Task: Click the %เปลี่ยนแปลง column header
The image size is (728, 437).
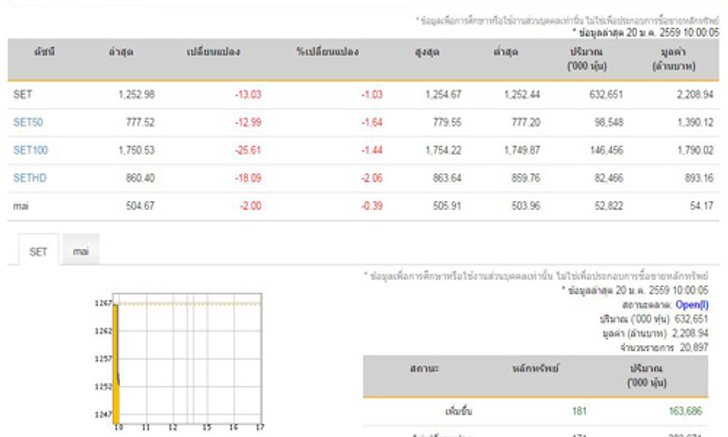Action: [x=328, y=52]
